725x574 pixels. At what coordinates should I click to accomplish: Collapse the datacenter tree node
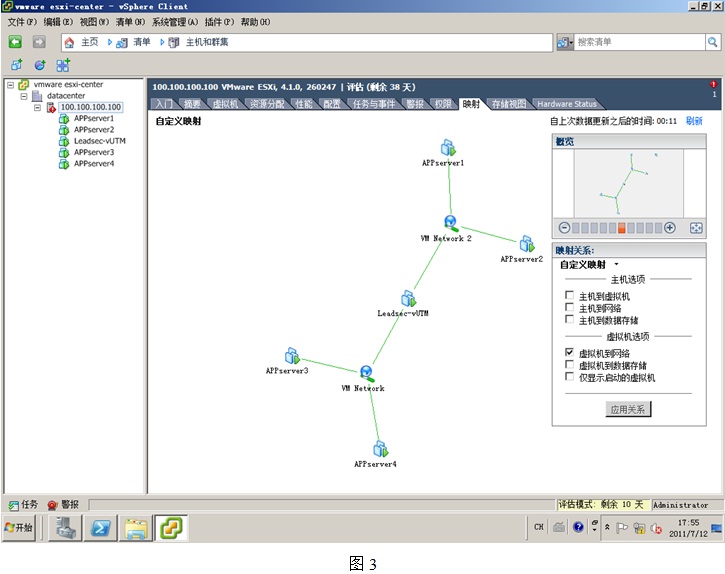(x=24, y=96)
